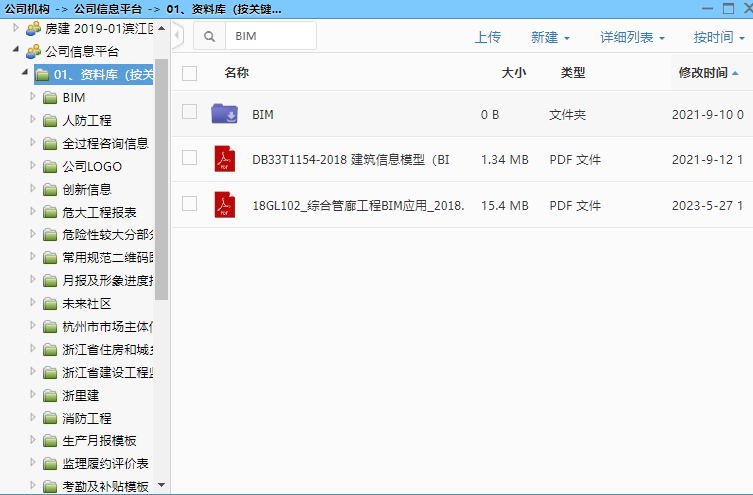Screen dimensions: 753x495
Task: Tick the select-all checkbox in header
Action: (190, 73)
